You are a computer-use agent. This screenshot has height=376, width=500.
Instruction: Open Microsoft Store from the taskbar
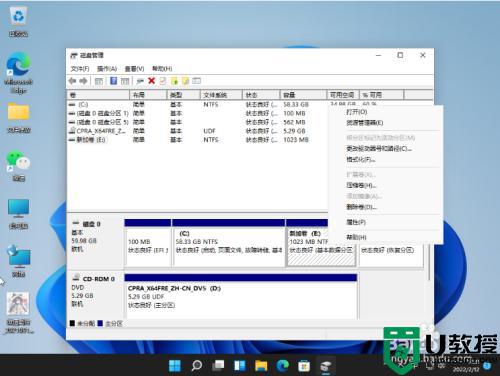(x=304, y=366)
